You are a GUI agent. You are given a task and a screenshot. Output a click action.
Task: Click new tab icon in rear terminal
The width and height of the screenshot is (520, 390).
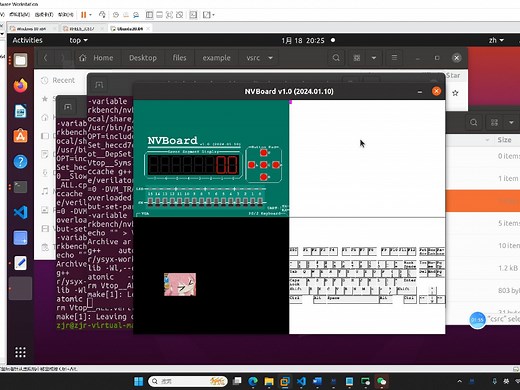[x=68, y=107]
